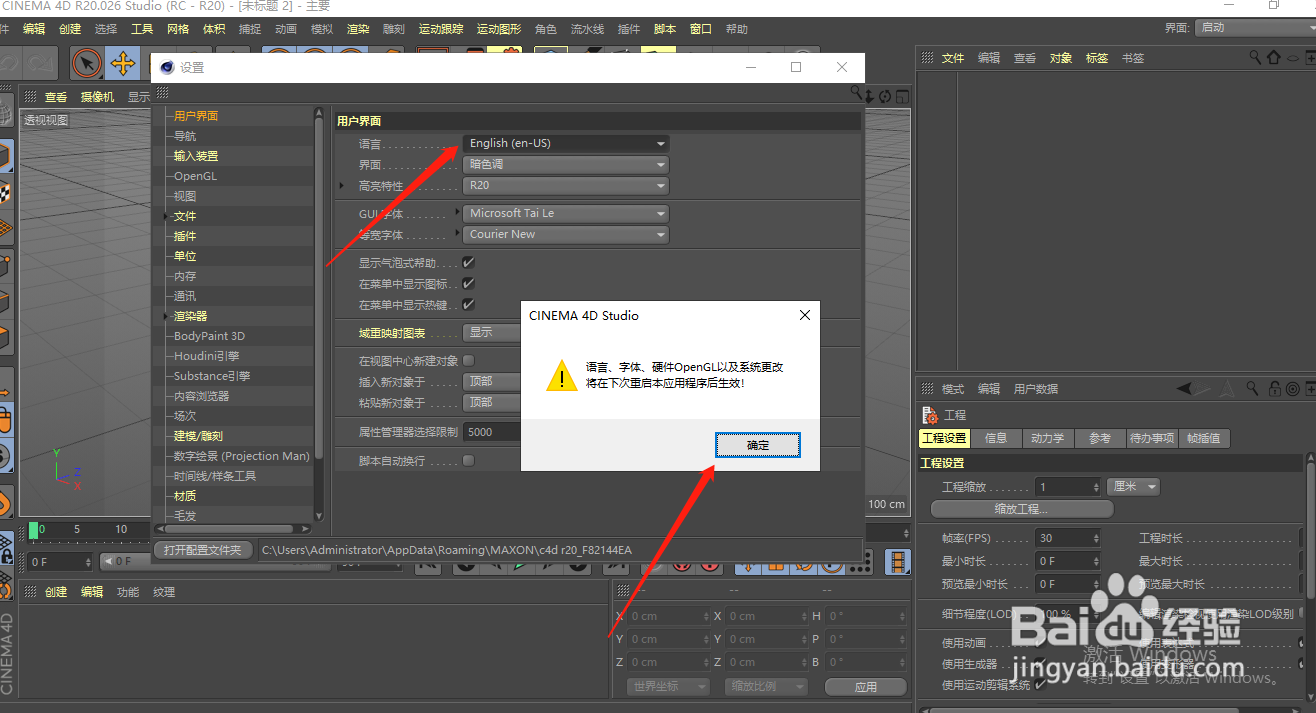The image size is (1316, 713).
Task: Click 打开配置文件夹 button
Action: coord(203,550)
